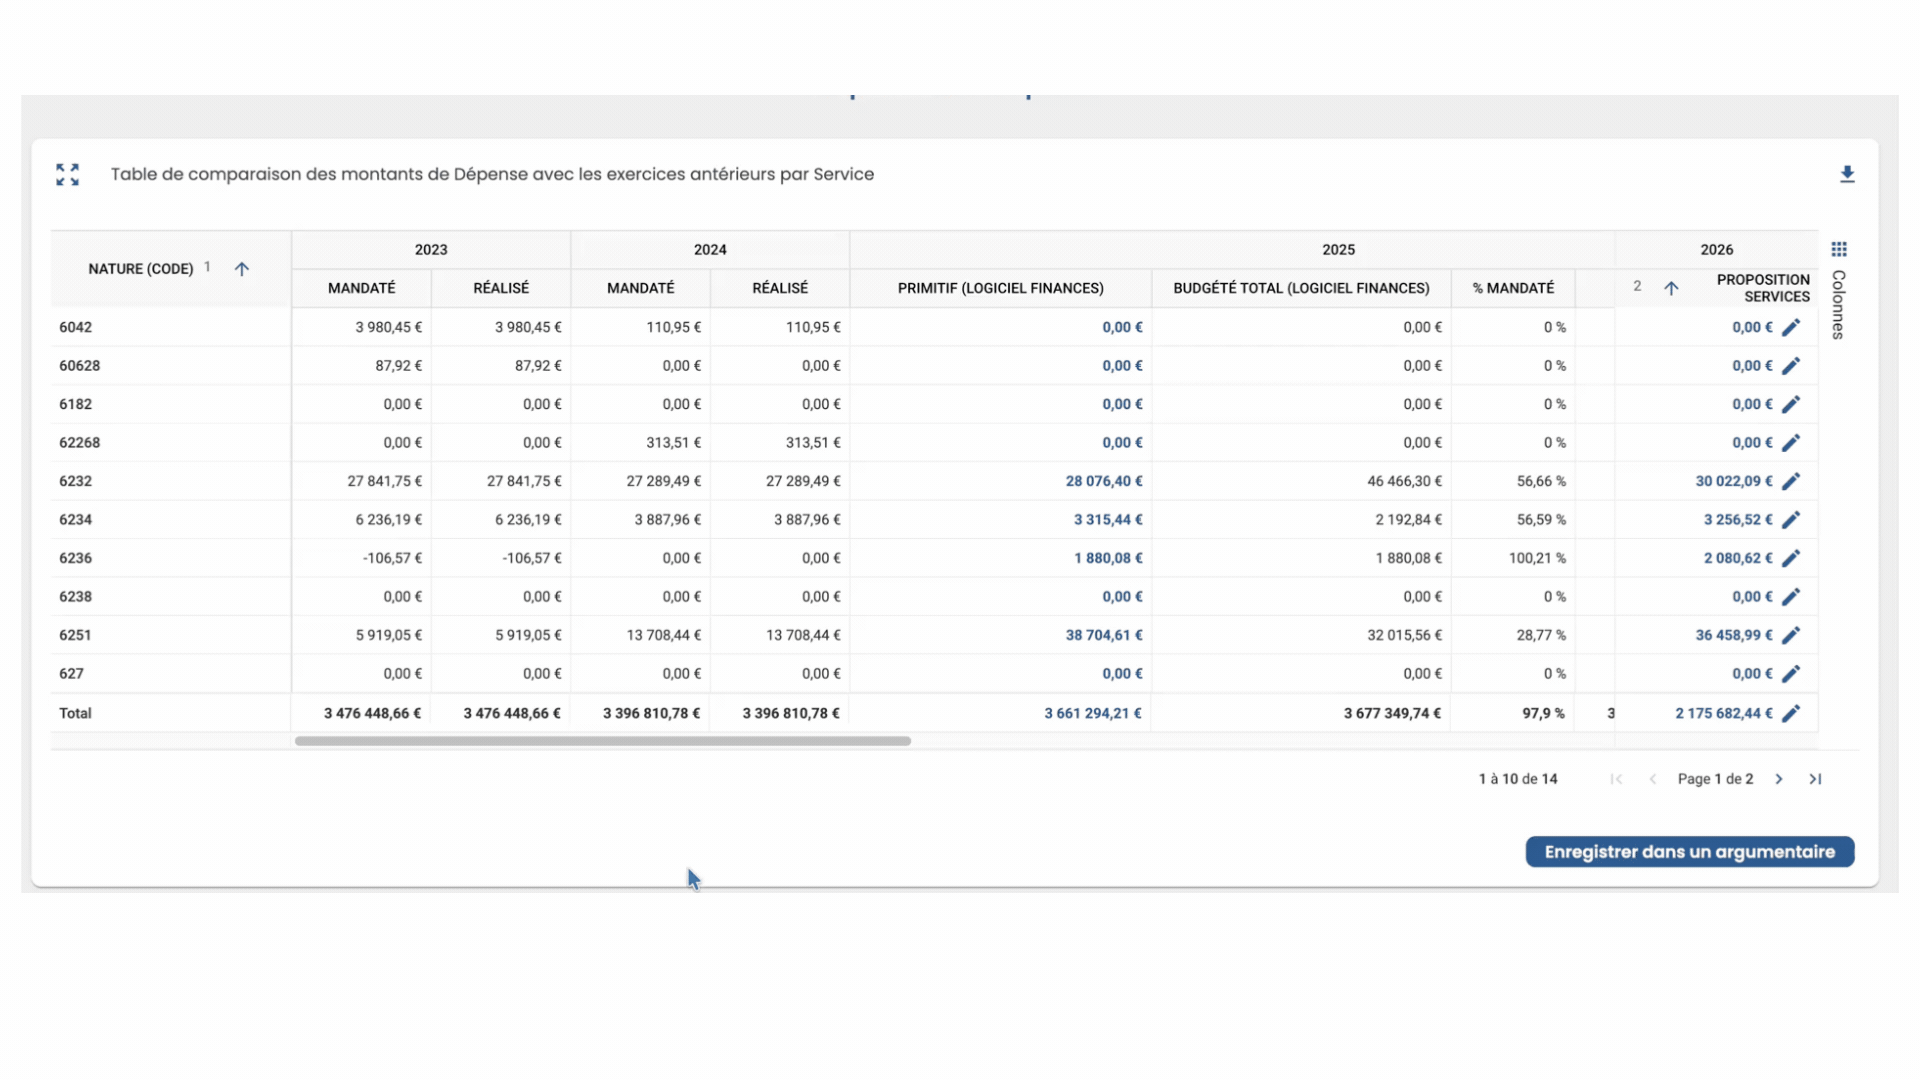Jump to last page of table
Screen dimensions: 1920x1080
pos(1815,779)
